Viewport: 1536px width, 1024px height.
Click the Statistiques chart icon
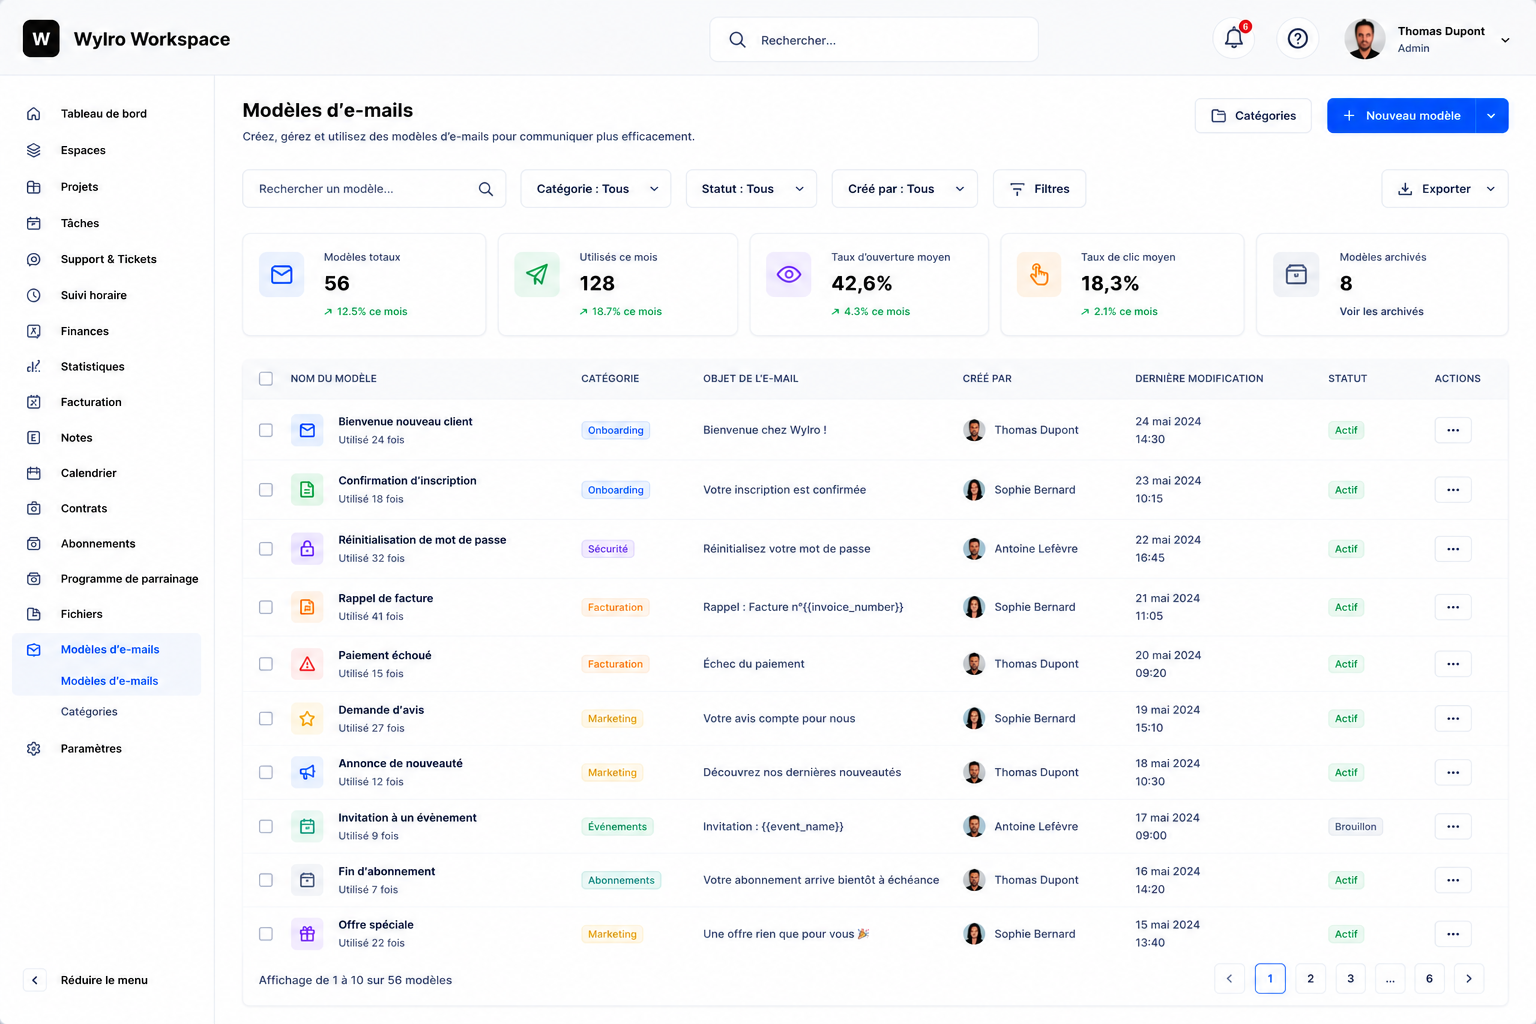tap(34, 366)
